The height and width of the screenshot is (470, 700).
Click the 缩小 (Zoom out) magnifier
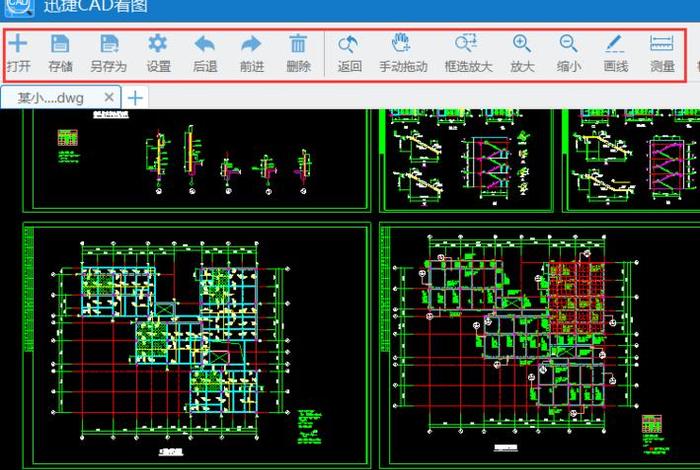pos(568,44)
